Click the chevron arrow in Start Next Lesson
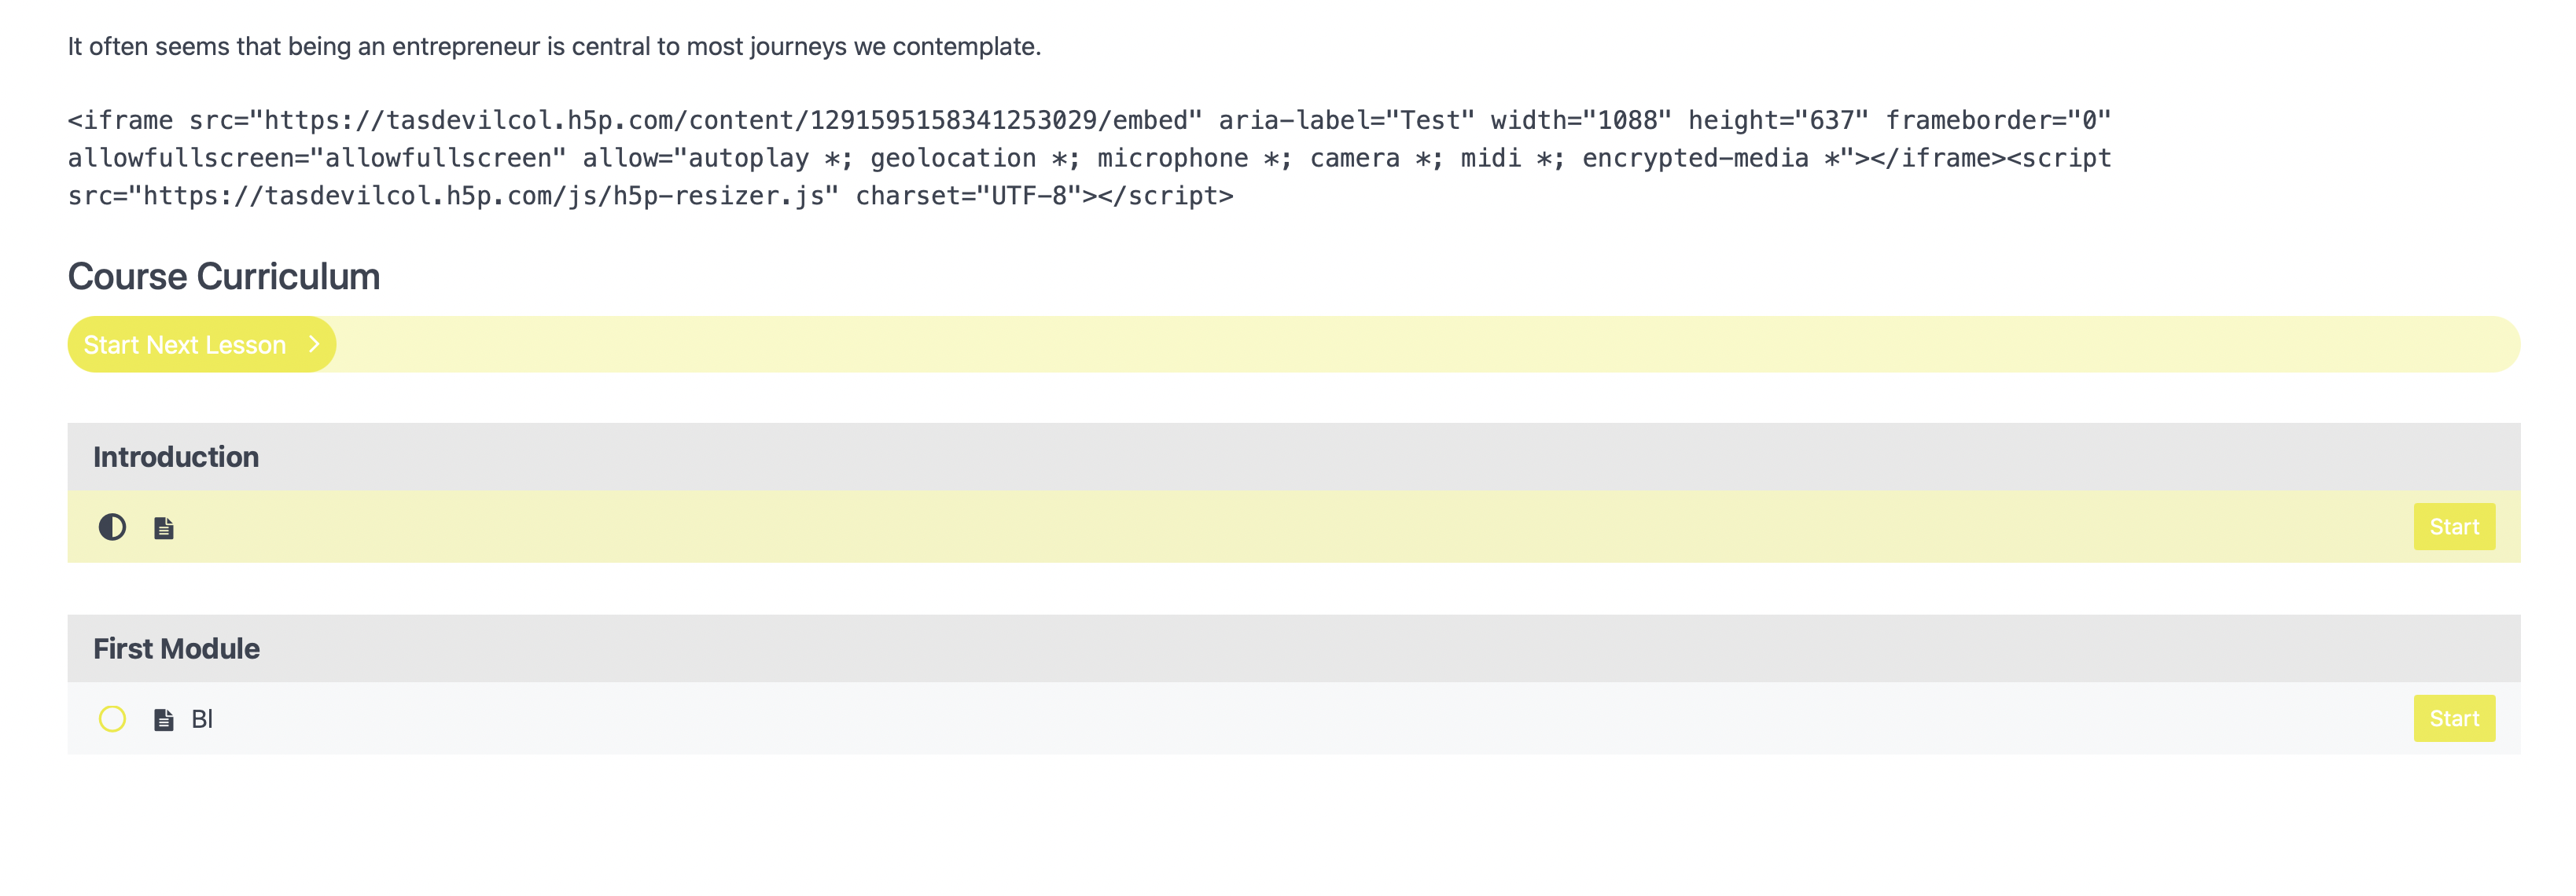This screenshot has height=896, width=2576. 314,344
